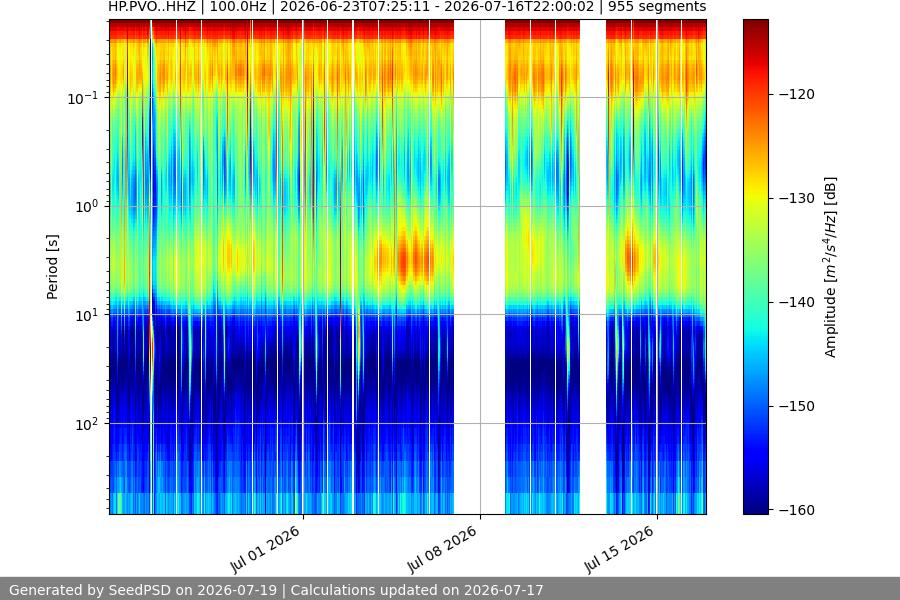Screen dimensions: 900x600
Task: Click the dark red top of the colorbar
Action: [755, 28]
